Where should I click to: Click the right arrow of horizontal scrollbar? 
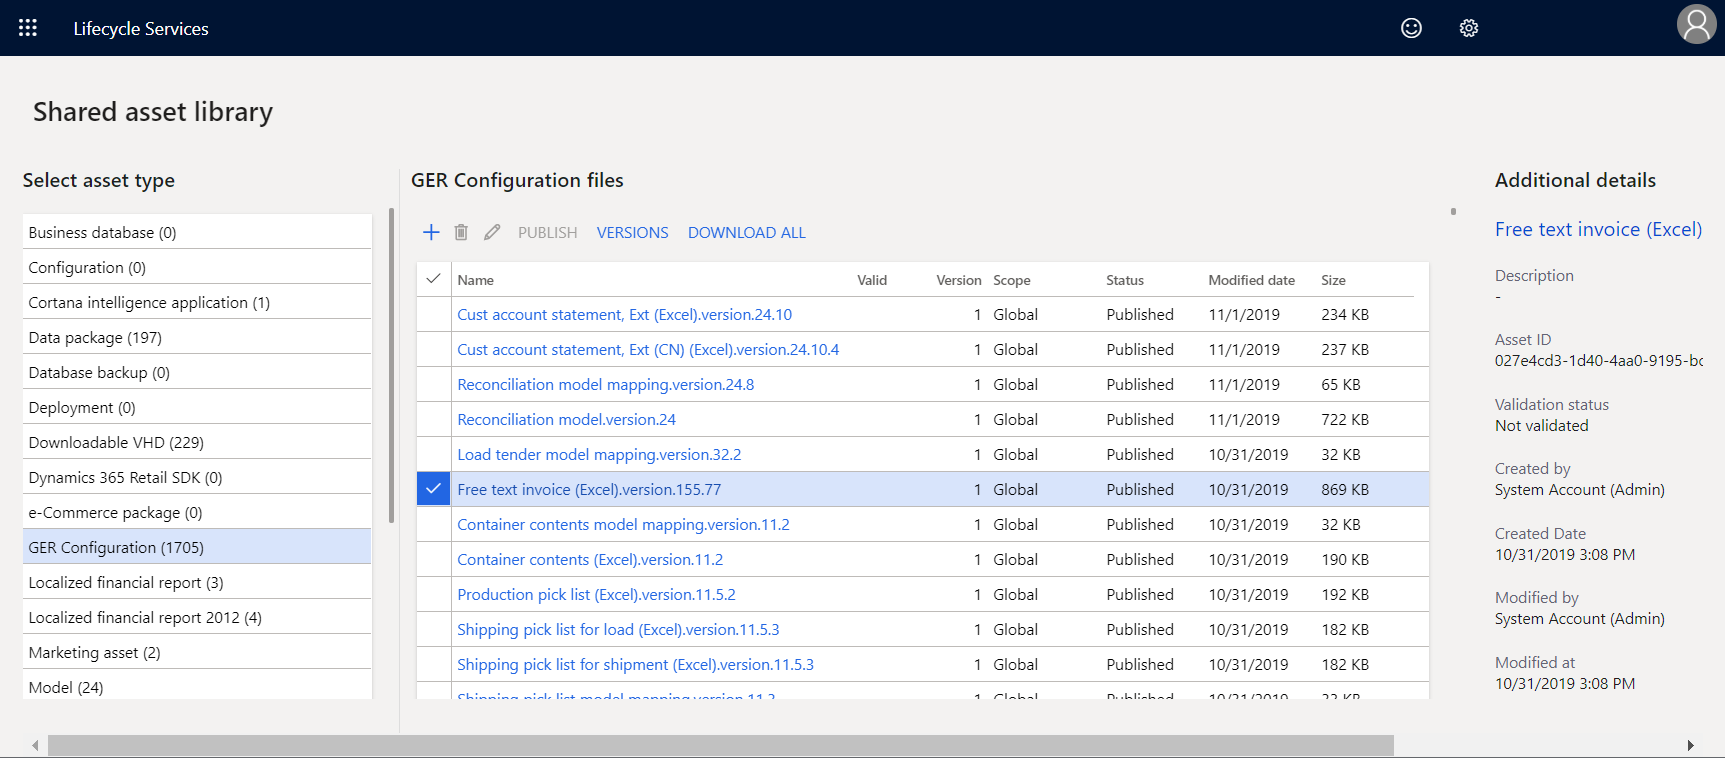click(x=1690, y=745)
